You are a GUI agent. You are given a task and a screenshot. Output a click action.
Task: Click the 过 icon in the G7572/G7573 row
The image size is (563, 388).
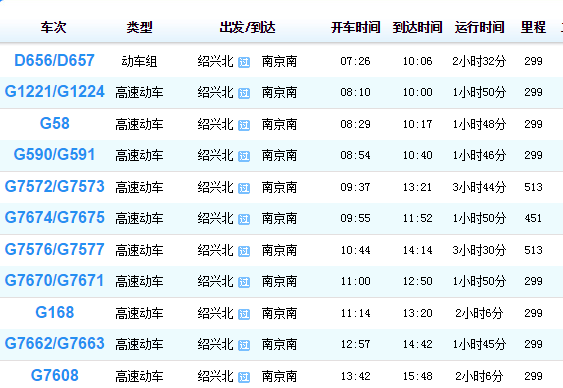[244, 188]
